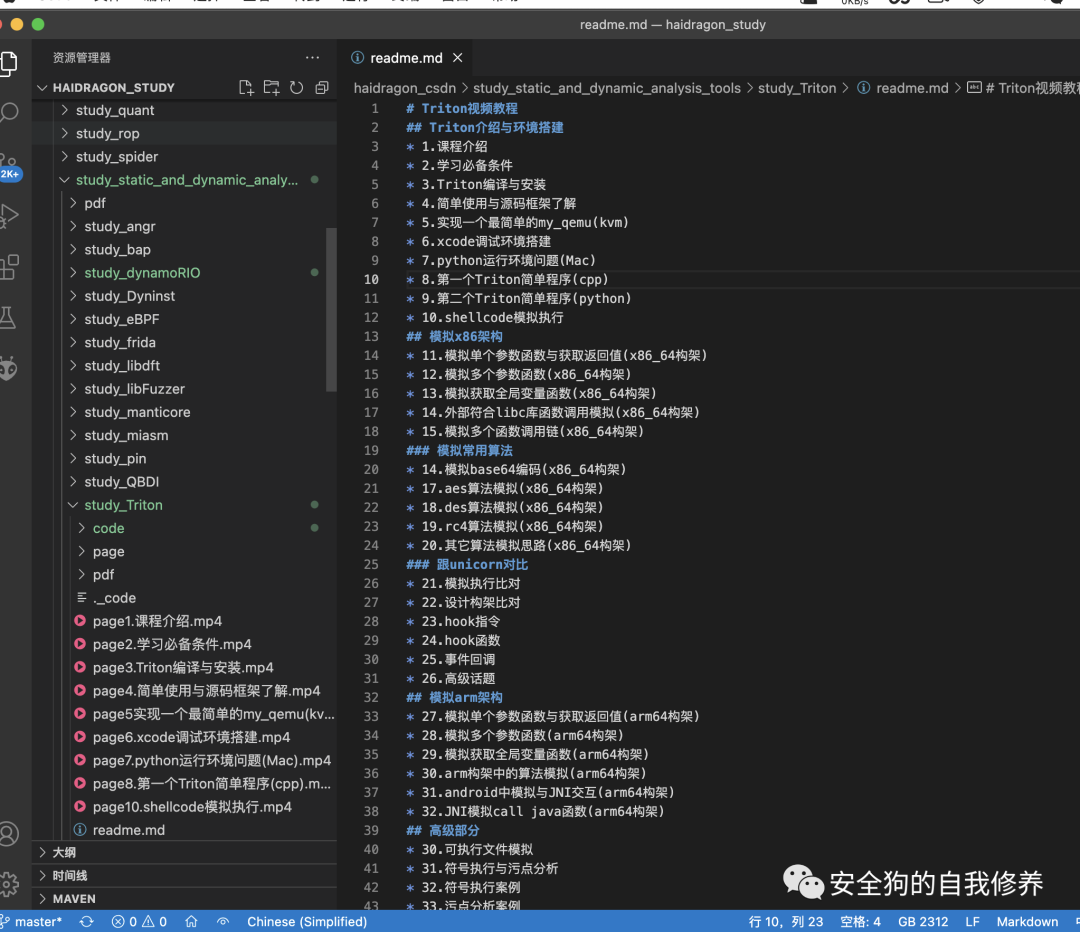Open the alien-face icon view in activity bar

coord(8,369)
